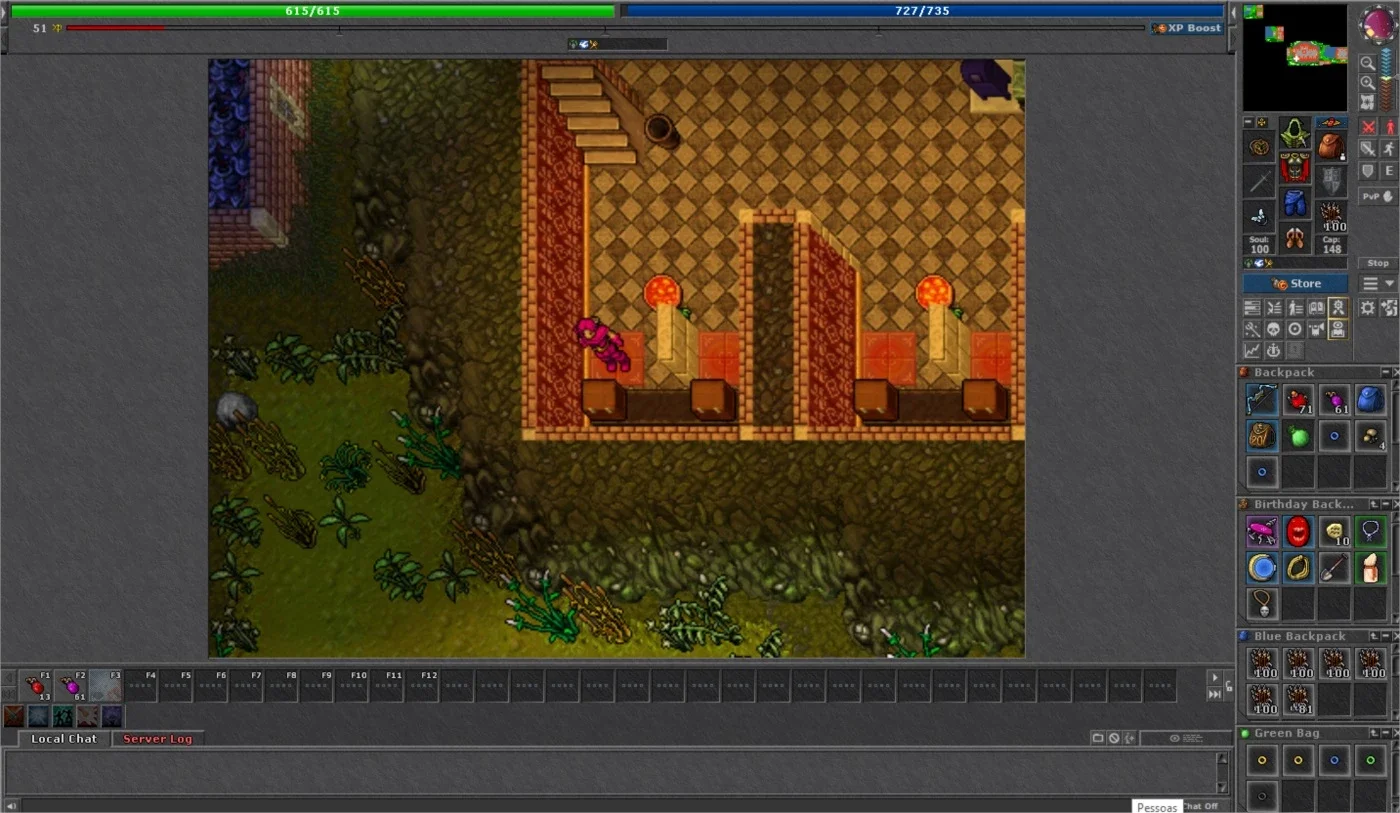Minimize the Backpack container panel

pyautogui.click(x=1385, y=373)
